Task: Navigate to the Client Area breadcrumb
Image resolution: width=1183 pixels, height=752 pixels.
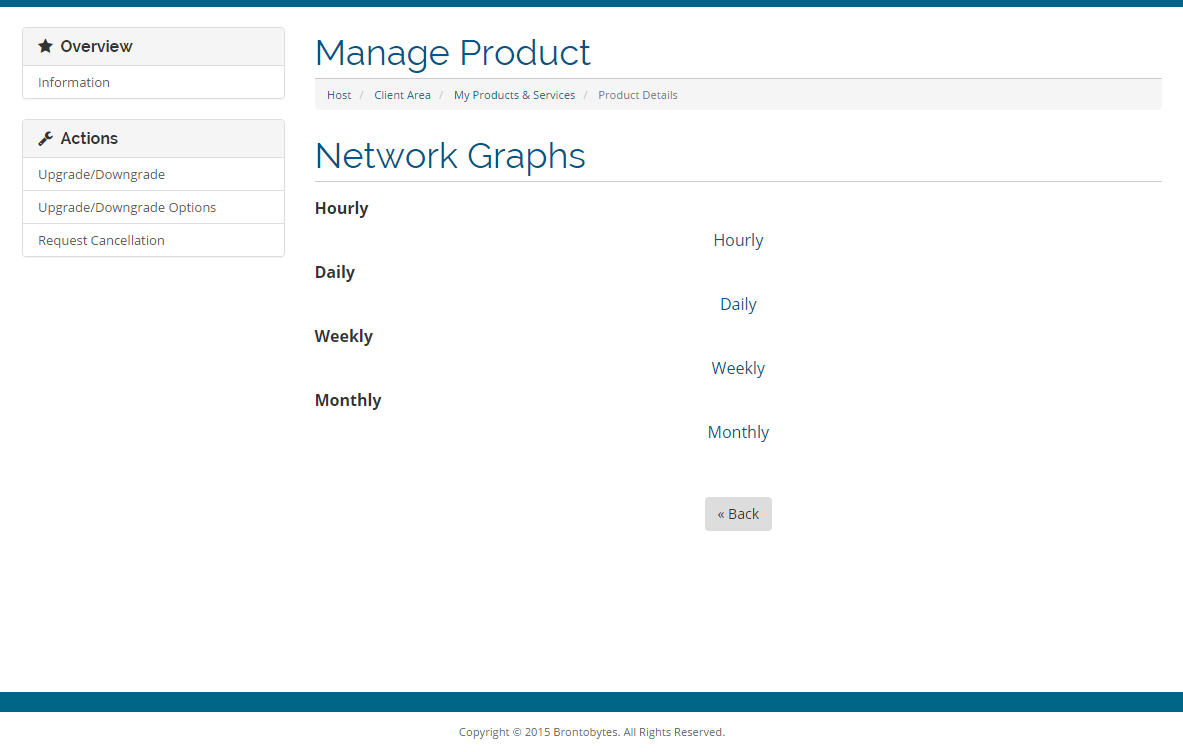Action: click(402, 95)
